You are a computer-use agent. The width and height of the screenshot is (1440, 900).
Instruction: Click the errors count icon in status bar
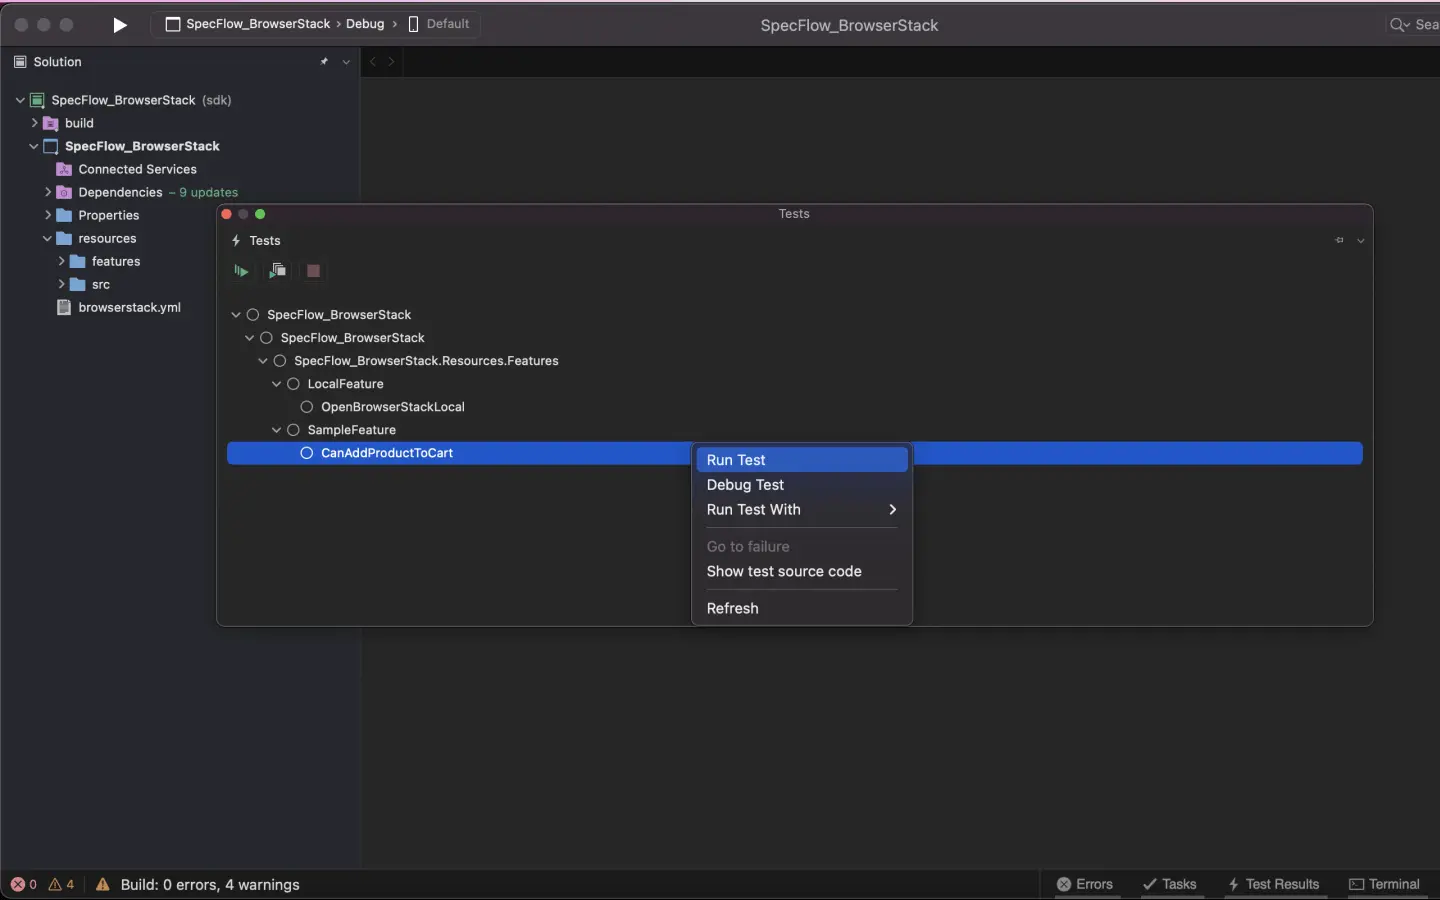click(18, 885)
